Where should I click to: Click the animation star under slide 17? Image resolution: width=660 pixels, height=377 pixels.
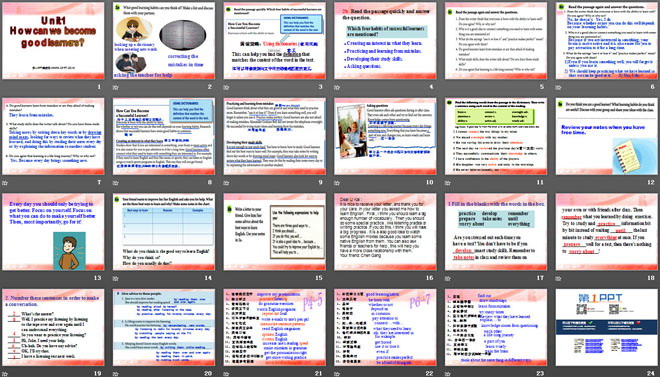tap(447, 278)
